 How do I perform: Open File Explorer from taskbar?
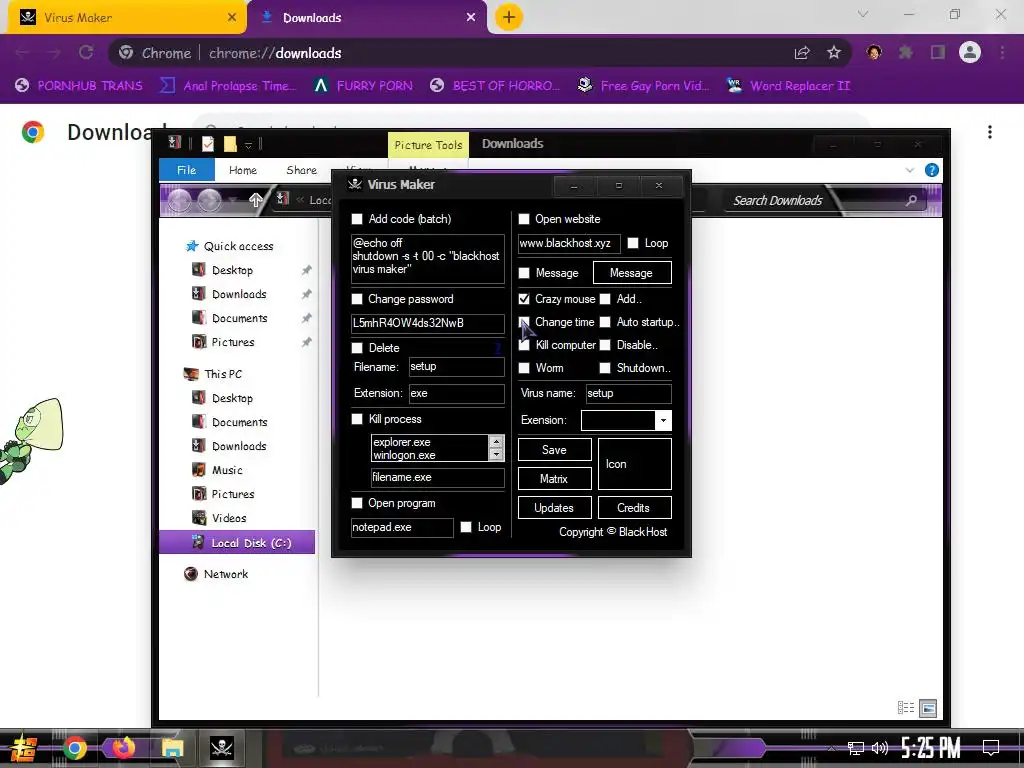[172, 748]
